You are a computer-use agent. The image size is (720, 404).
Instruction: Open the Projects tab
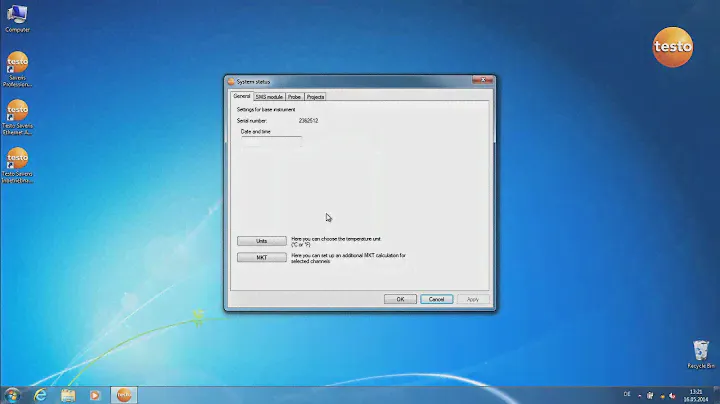pos(315,97)
